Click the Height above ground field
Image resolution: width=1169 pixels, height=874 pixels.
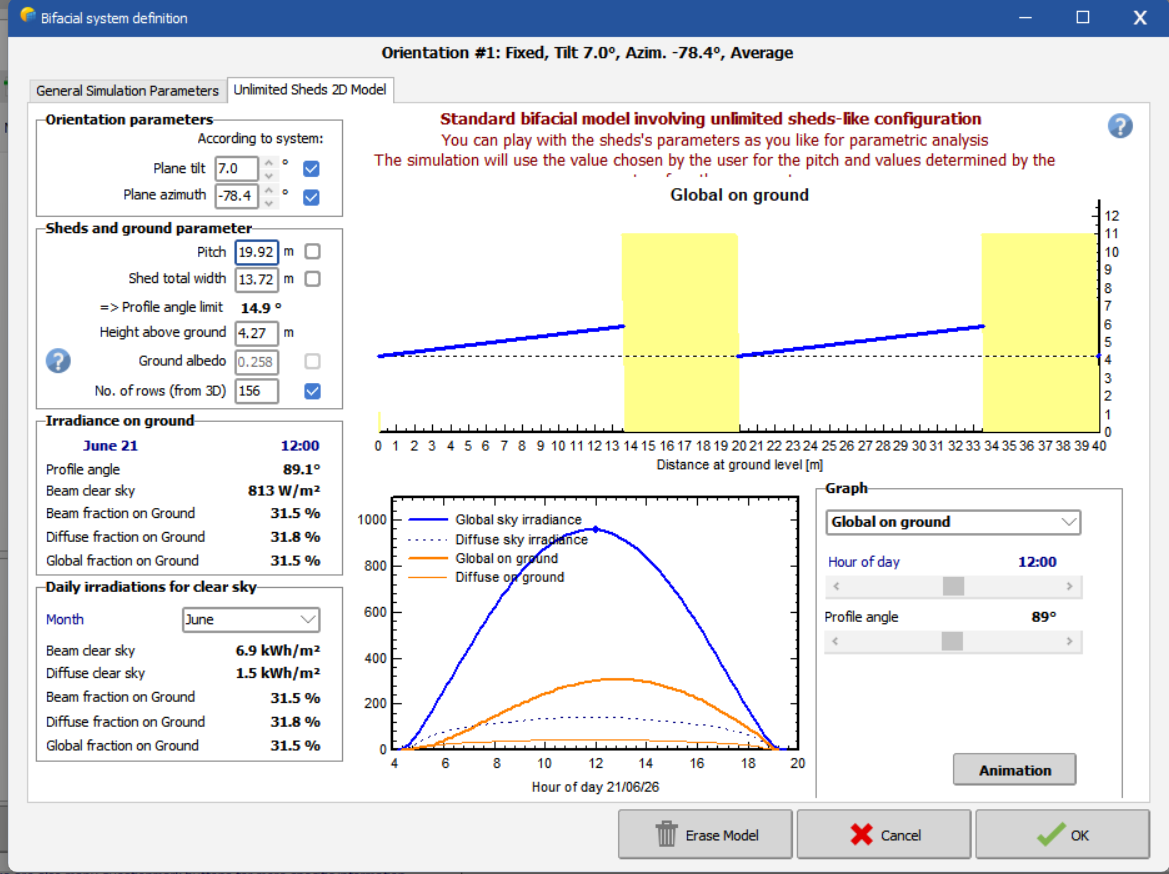[256, 333]
